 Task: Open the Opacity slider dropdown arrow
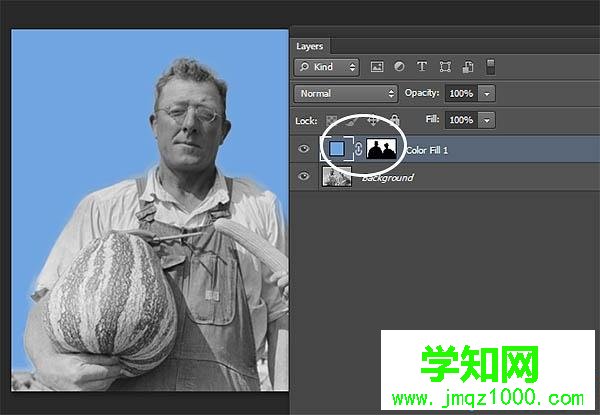click(487, 94)
